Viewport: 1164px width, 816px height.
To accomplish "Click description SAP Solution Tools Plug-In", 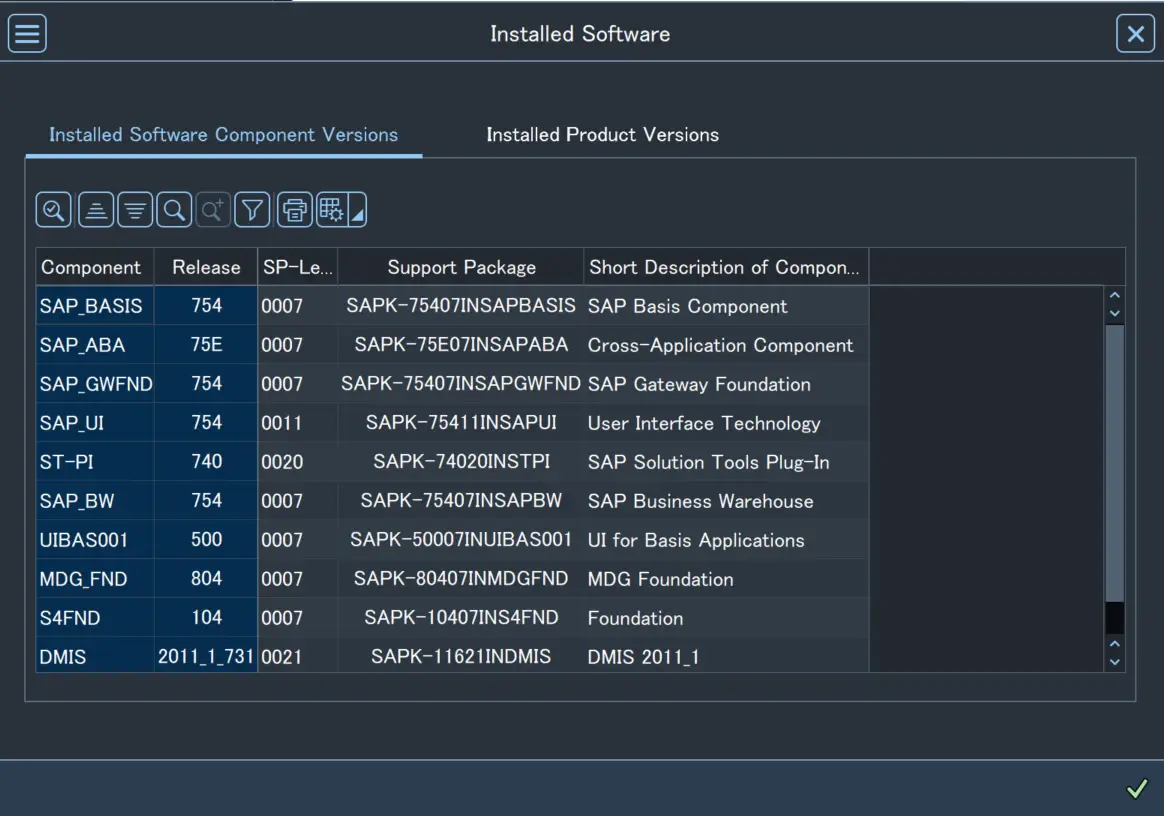I will (726, 462).
